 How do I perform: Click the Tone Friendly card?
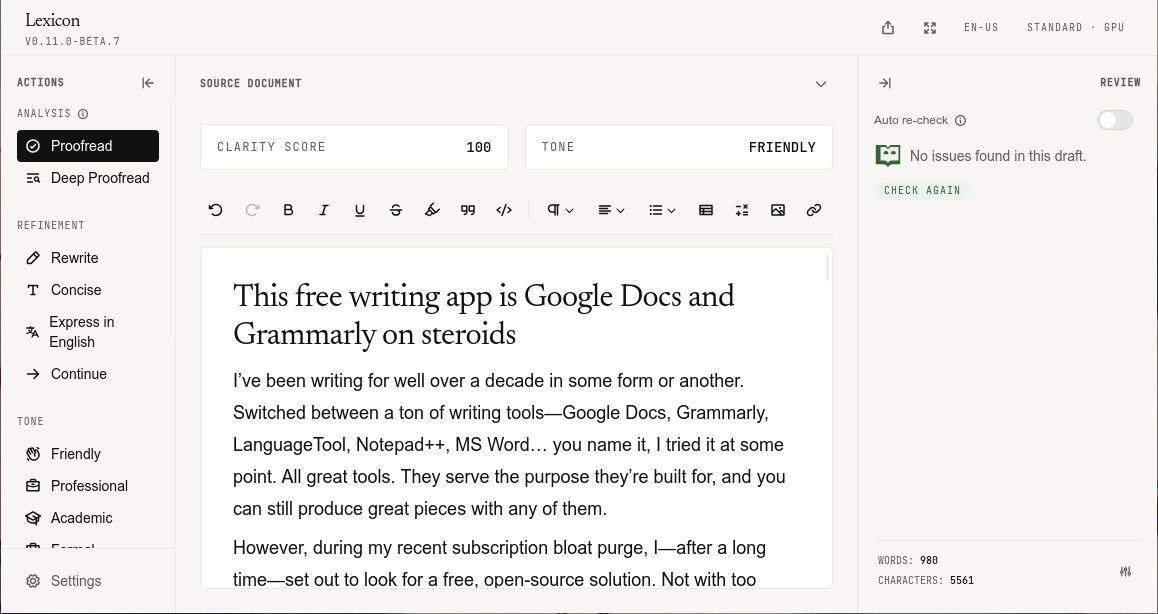pos(679,147)
